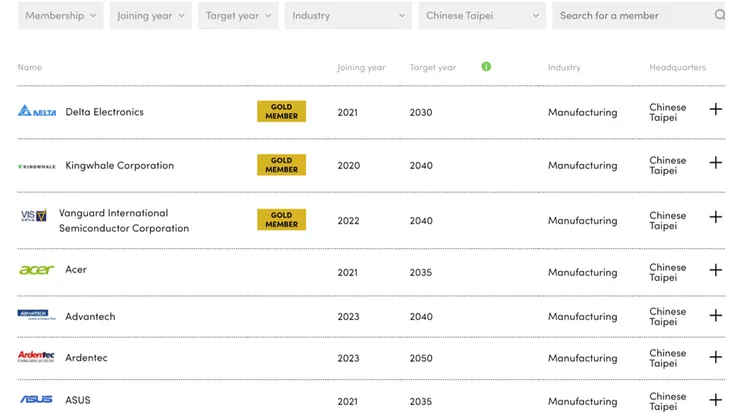Click the ASUS logo
Image resolution: width=740 pixels, height=419 pixels.
point(36,400)
